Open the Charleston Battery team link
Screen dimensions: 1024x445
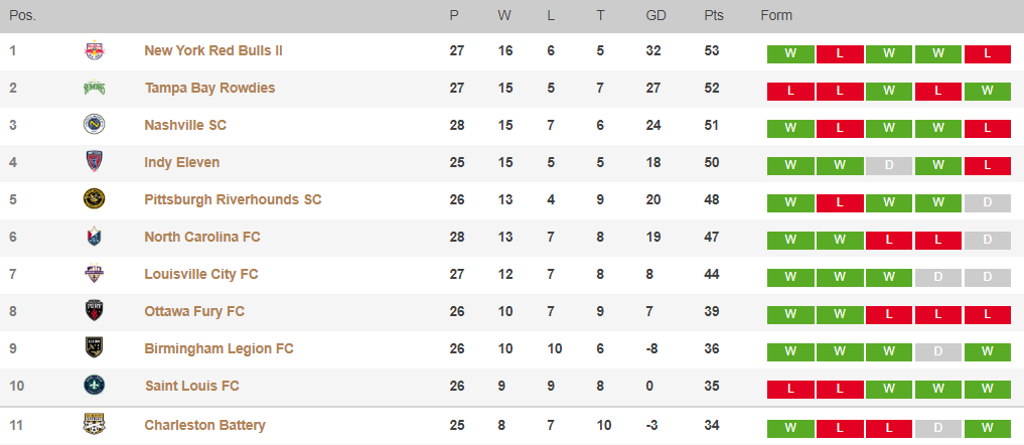coord(205,425)
